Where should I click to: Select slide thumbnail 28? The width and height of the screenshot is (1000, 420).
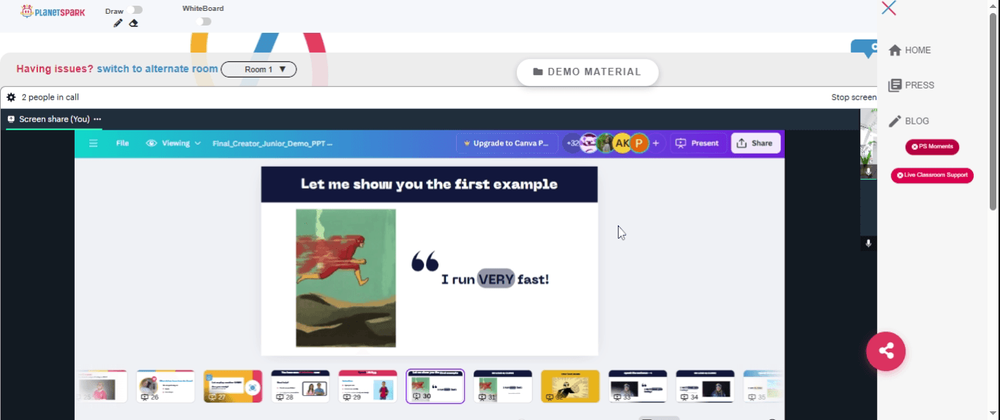[x=300, y=386]
